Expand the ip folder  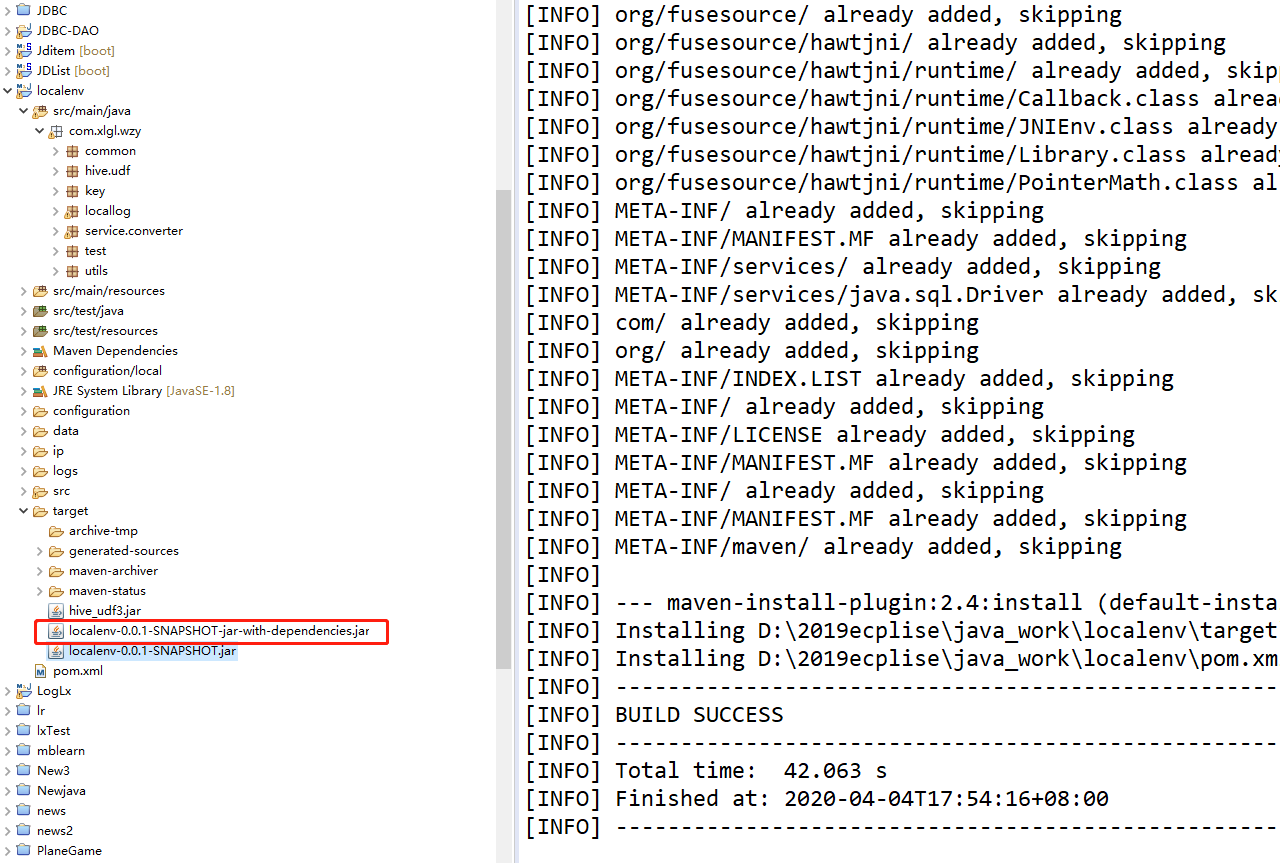point(24,450)
